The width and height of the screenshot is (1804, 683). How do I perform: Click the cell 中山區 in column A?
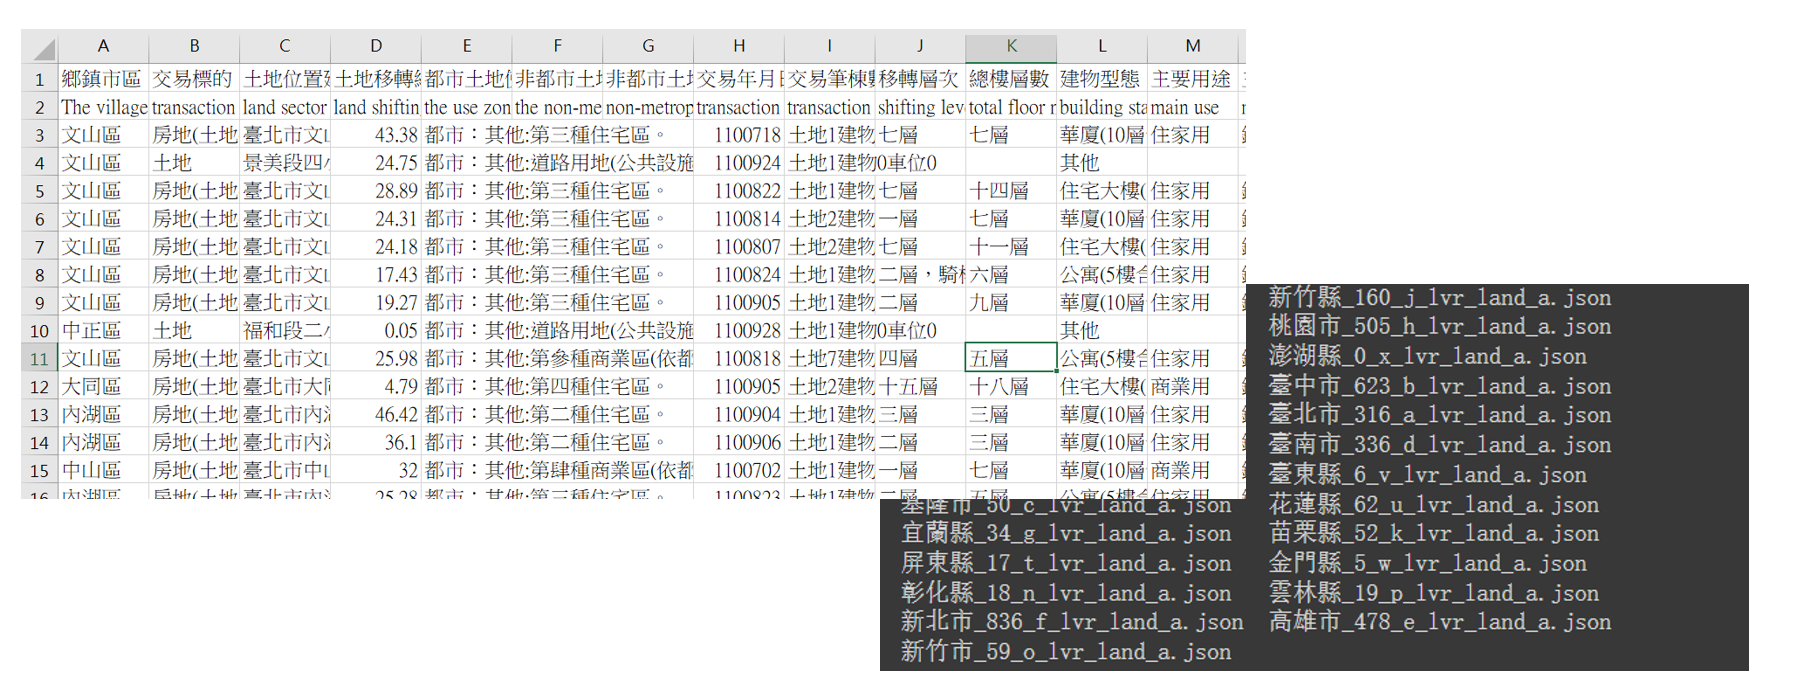pos(103,471)
